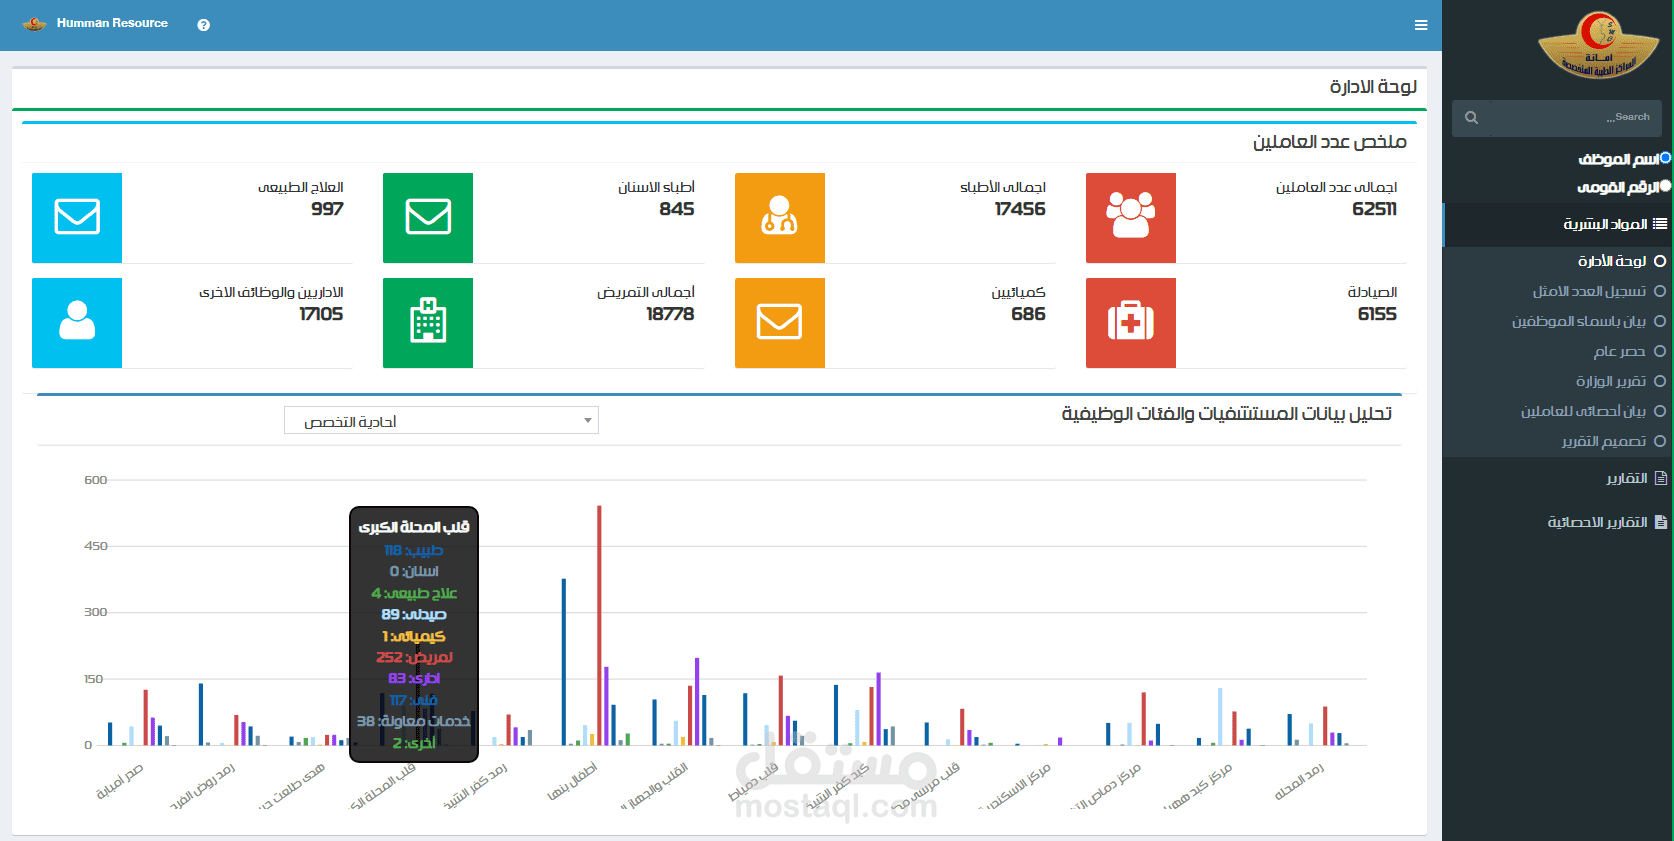Click the red medkit icon for الصيادلة
Viewport: 1674px width, 841px height.
click(x=1131, y=323)
